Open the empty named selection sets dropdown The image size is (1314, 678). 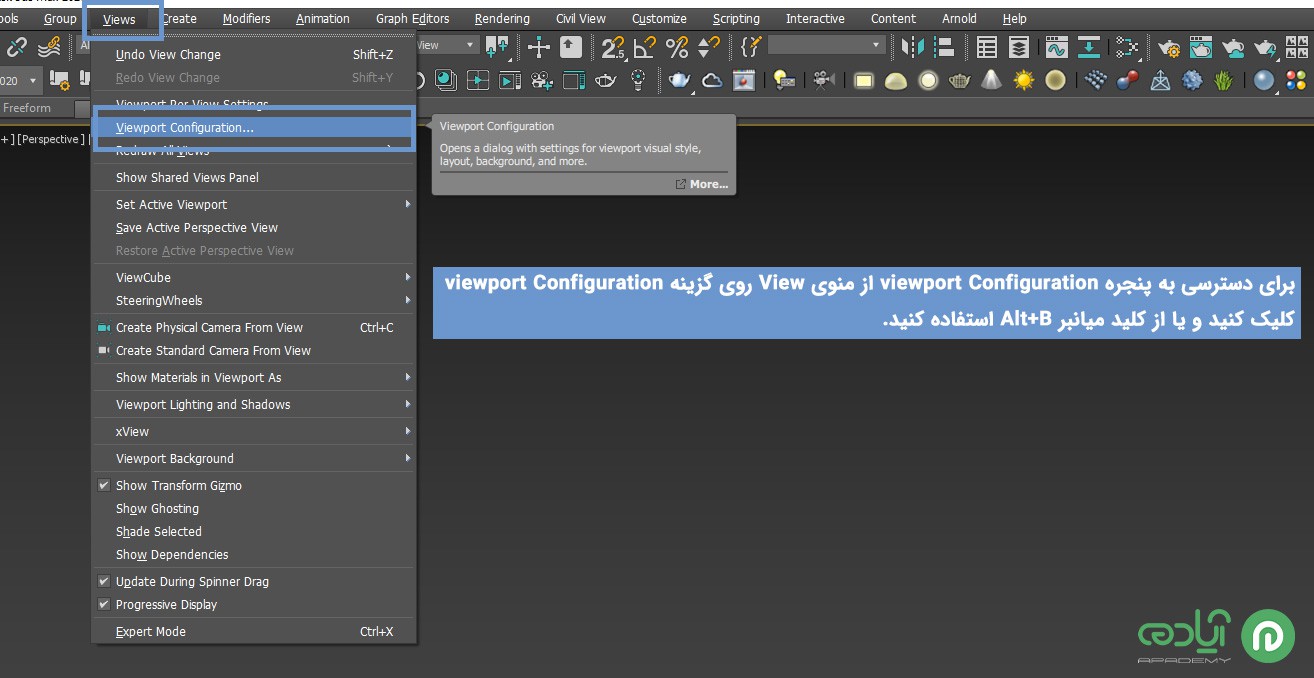(x=827, y=45)
